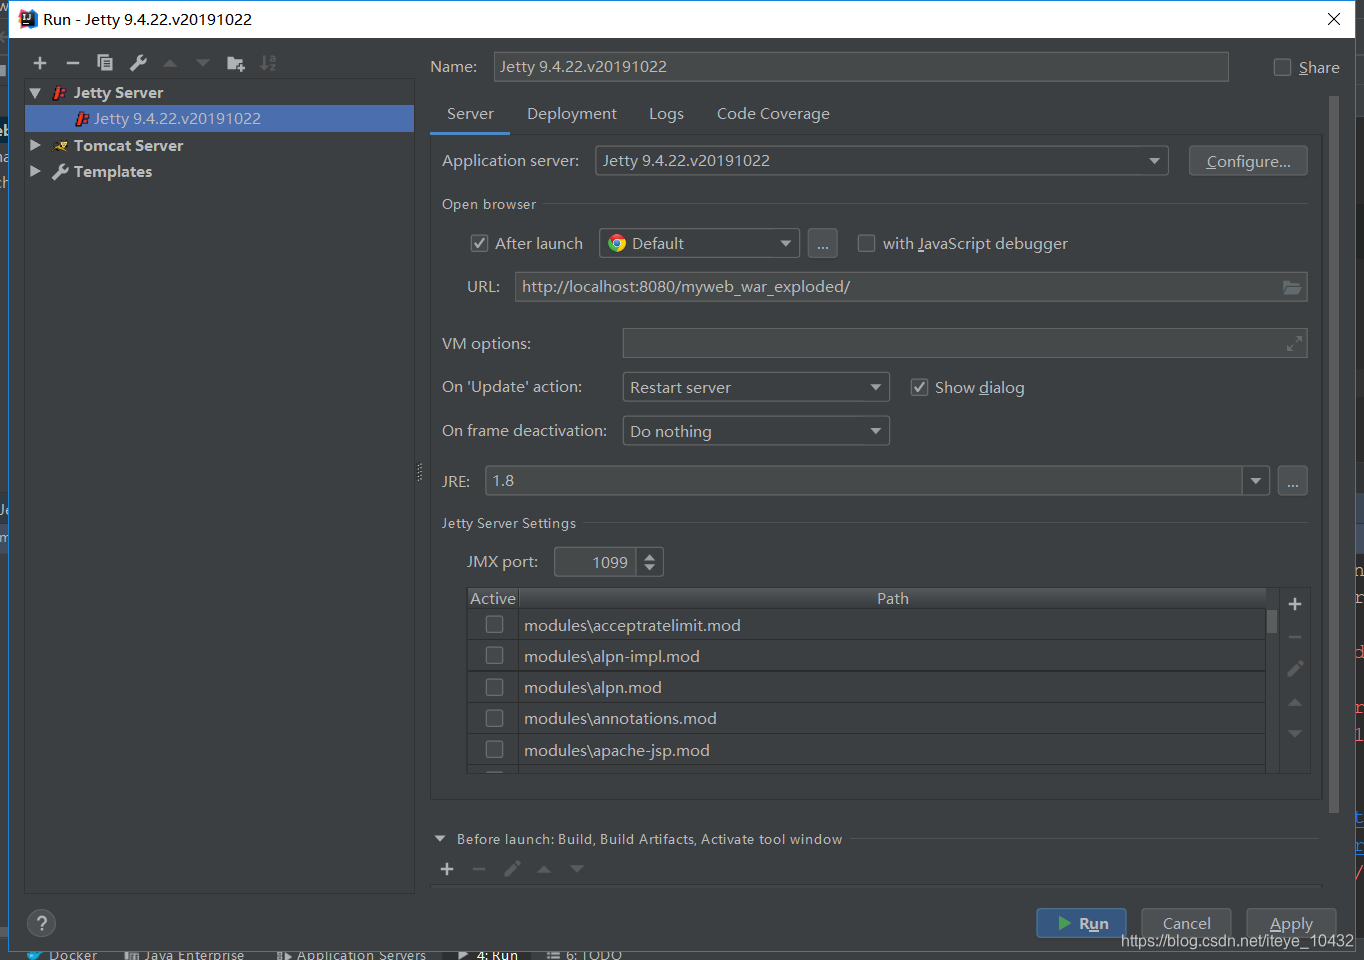This screenshot has height=960, width=1364.
Task: Activate modules\alpn.mod checkbox
Action: (x=494, y=687)
